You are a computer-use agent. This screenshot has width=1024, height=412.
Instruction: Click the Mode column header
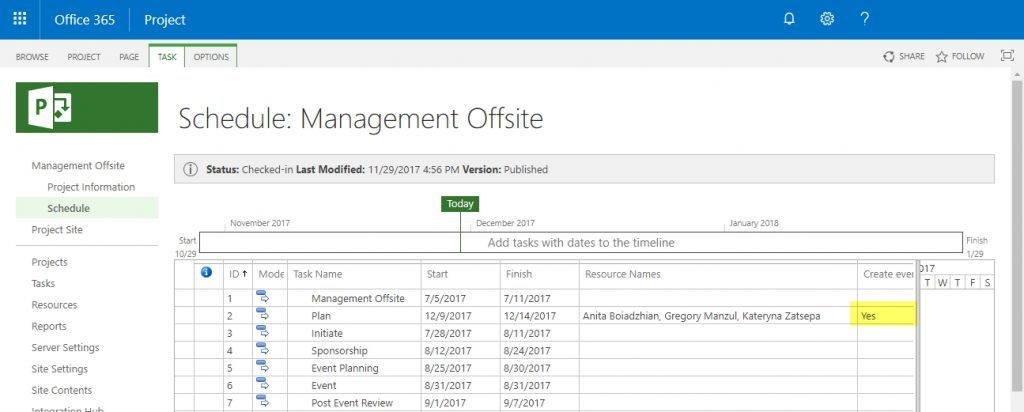270,274
